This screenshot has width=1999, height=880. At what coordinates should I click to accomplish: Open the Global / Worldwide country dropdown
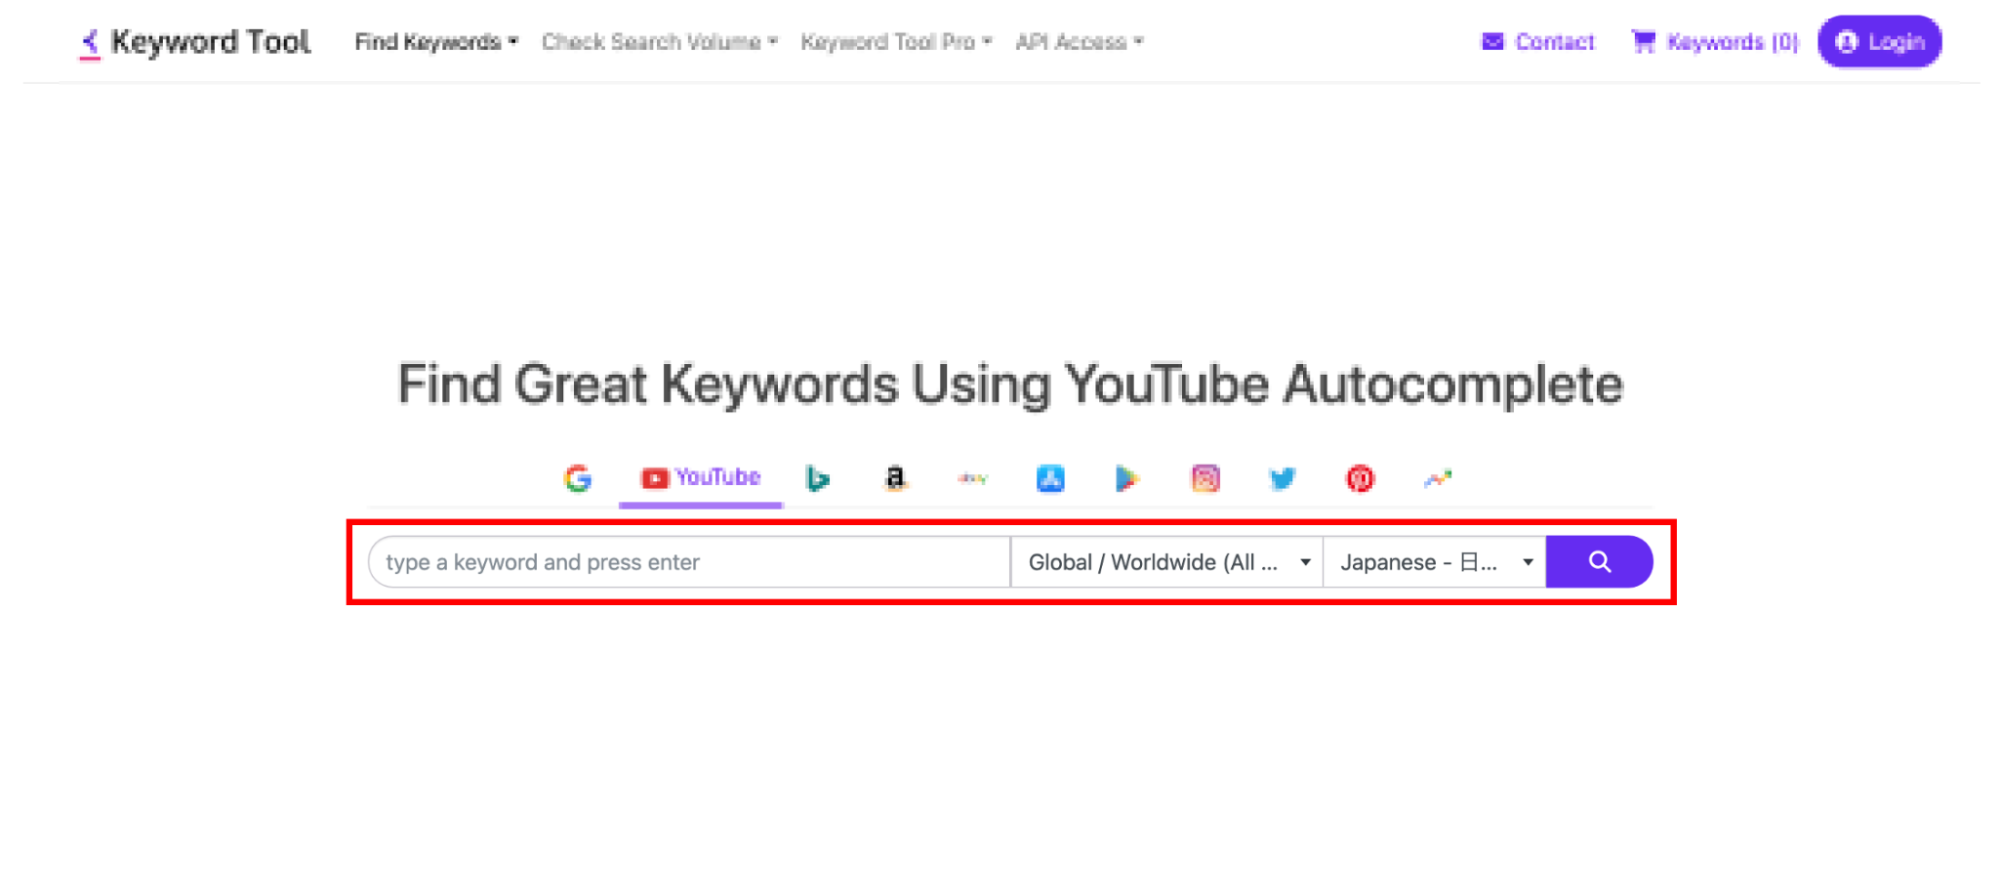click(1167, 562)
